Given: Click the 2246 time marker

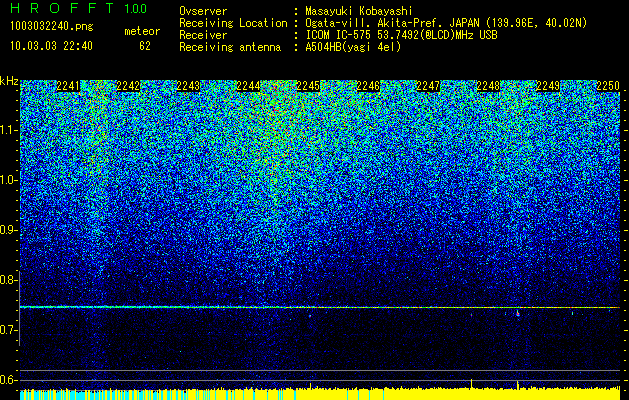Looking at the screenshot, I should coord(368,86).
